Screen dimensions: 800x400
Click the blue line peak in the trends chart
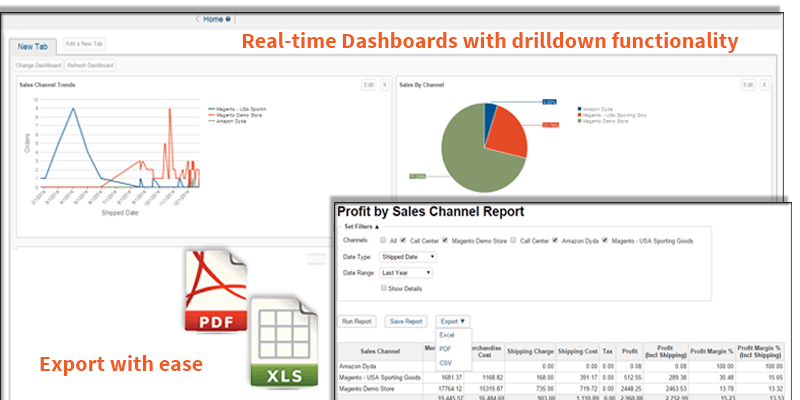(x=73, y=108)
